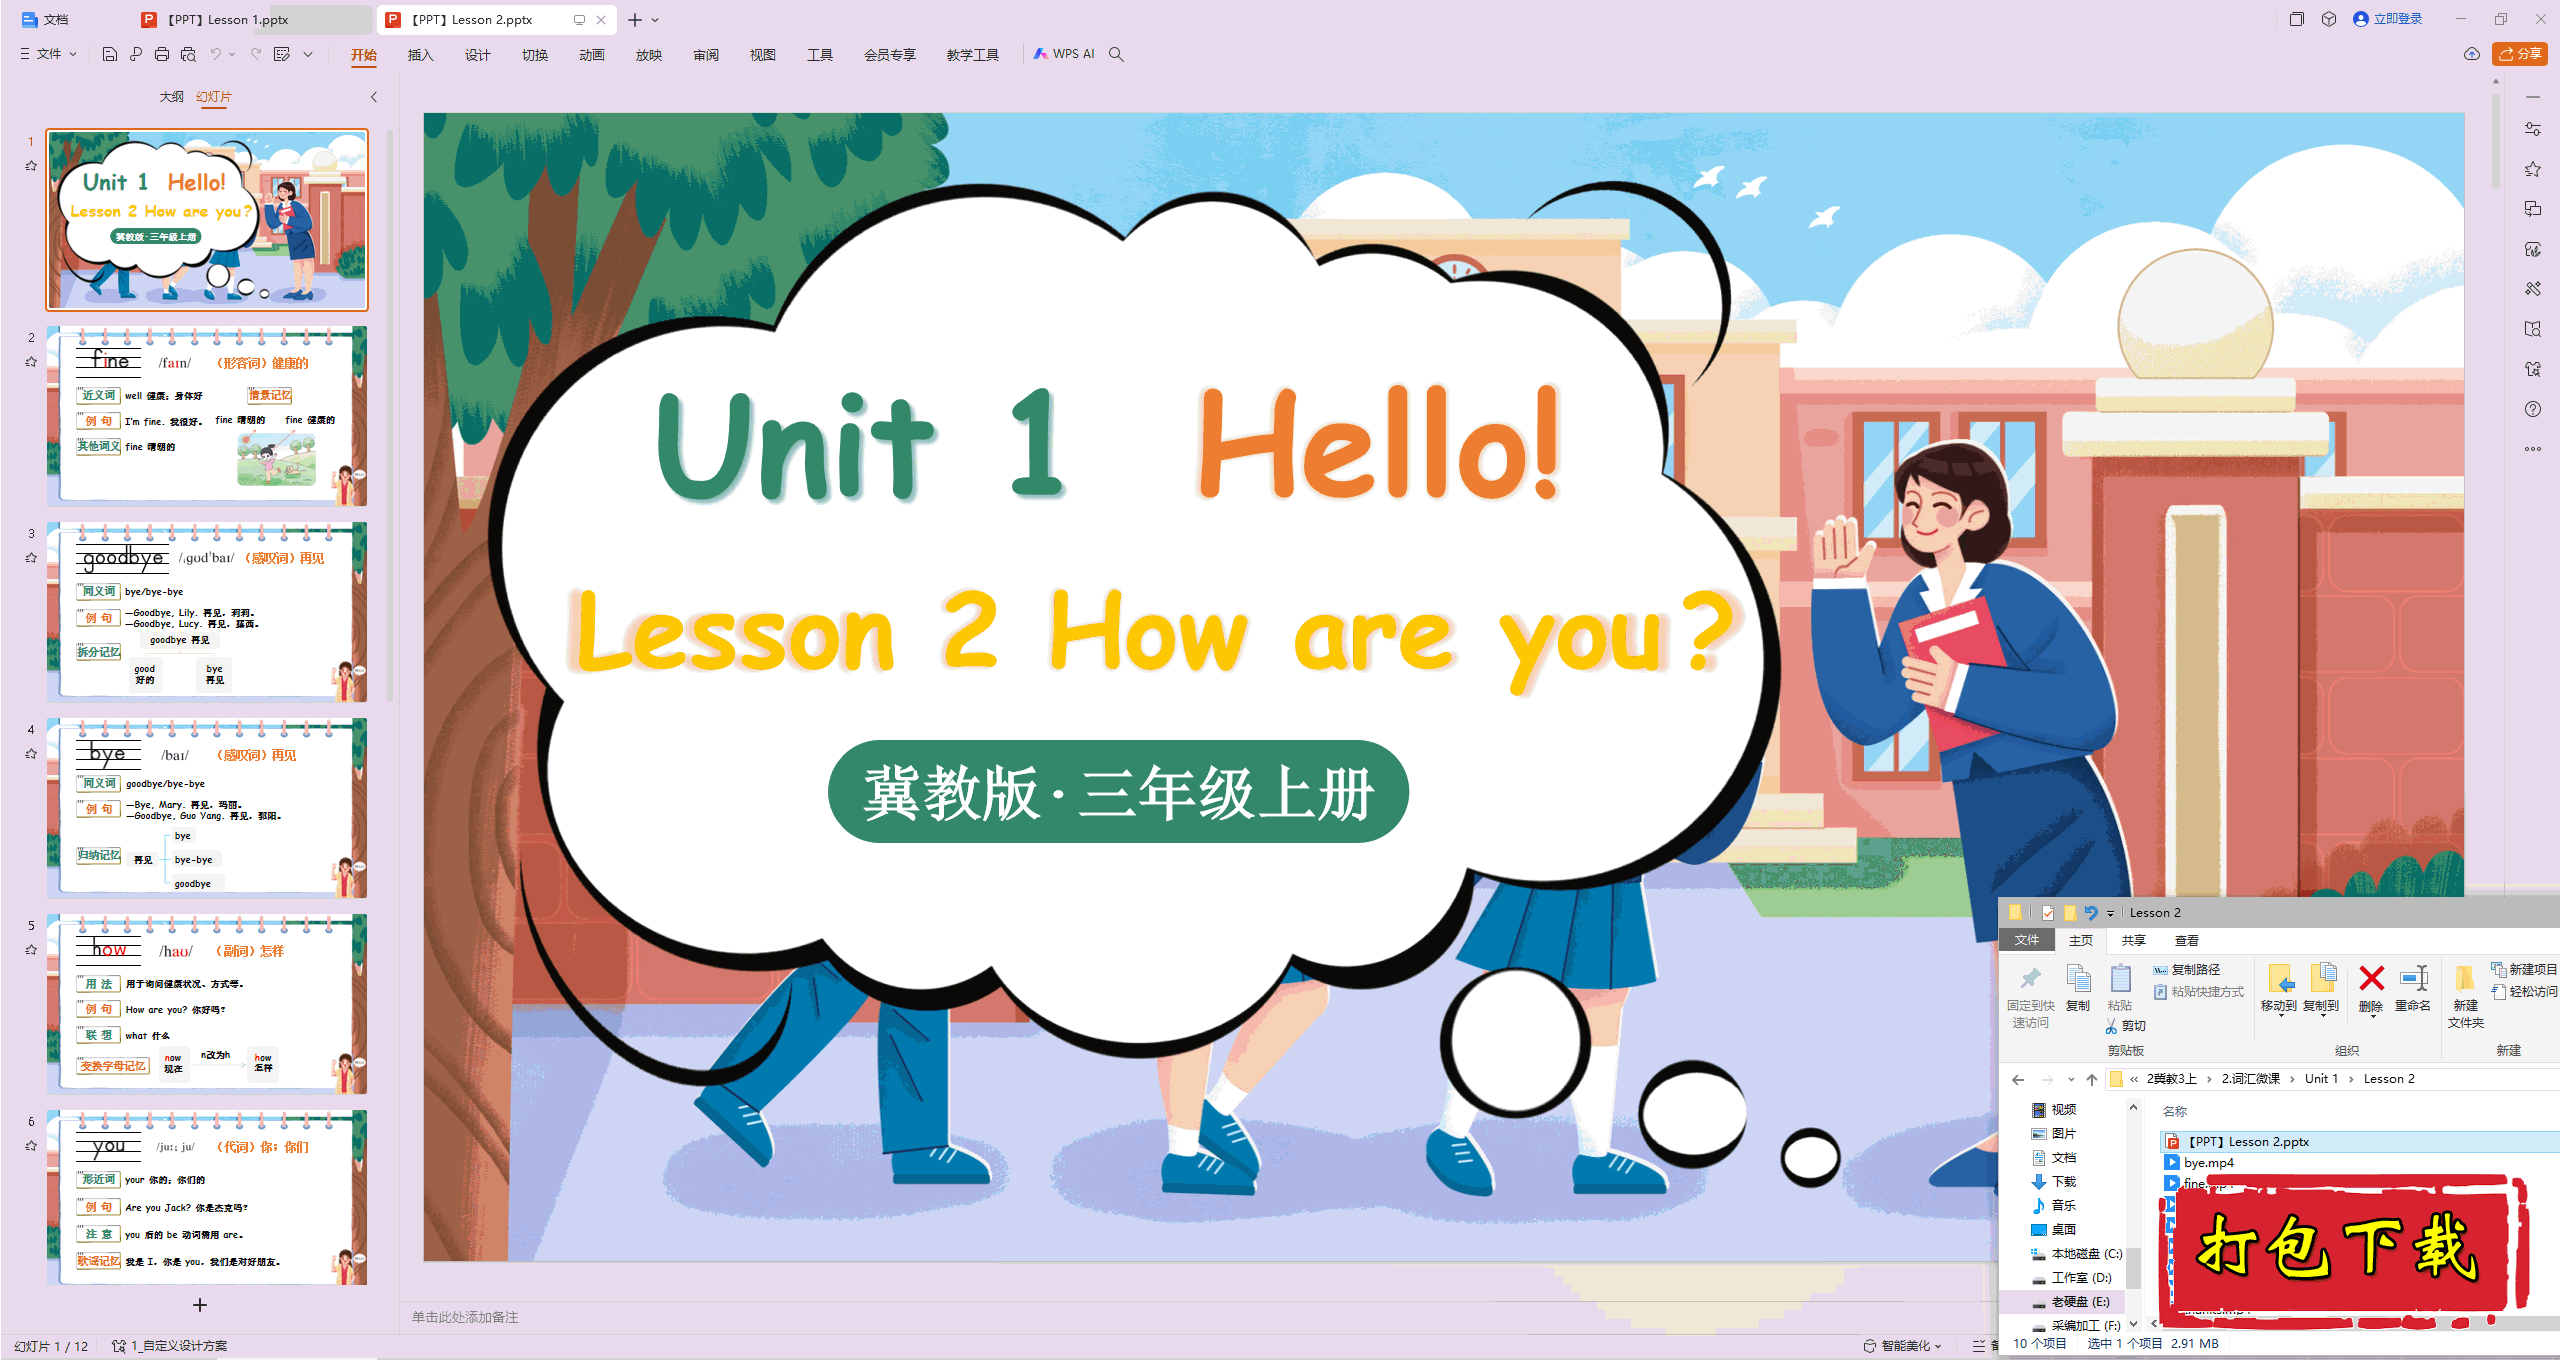The height and width of the screenshot is (1360, 2560).
Task: Open the 查看 tab in Explorer
Action: 2187,941
